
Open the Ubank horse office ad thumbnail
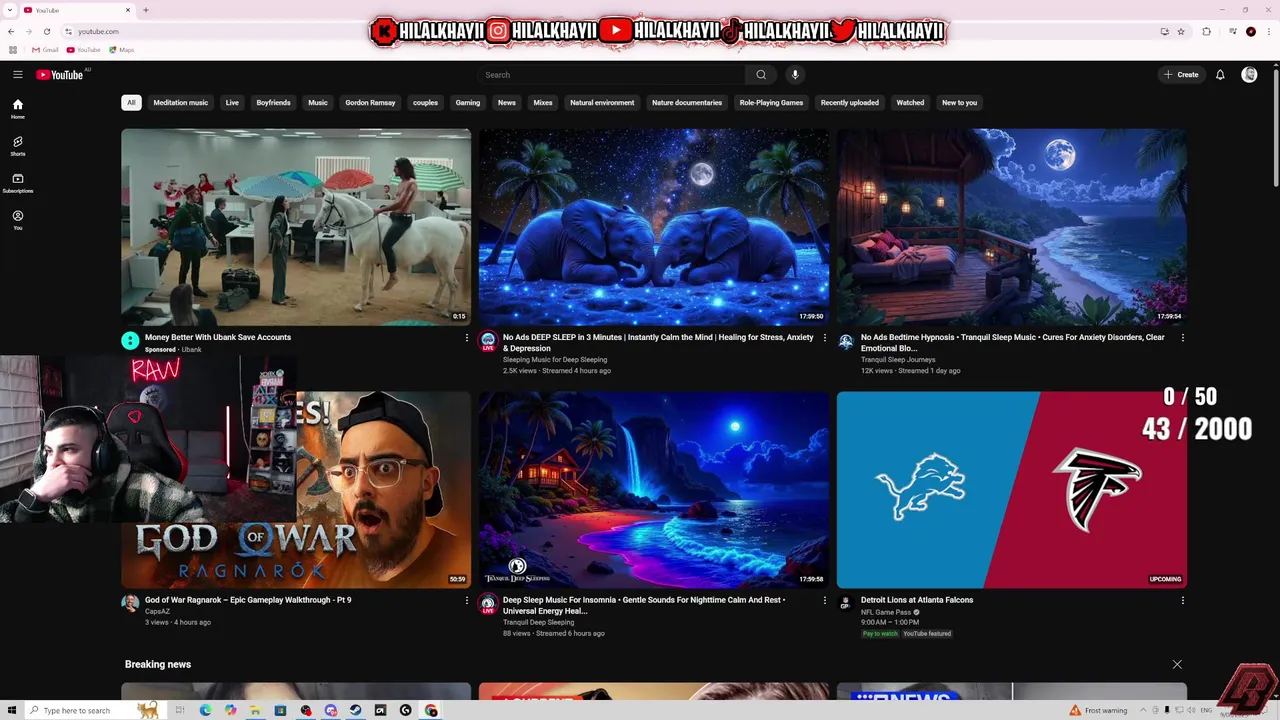tap(296, 227)
